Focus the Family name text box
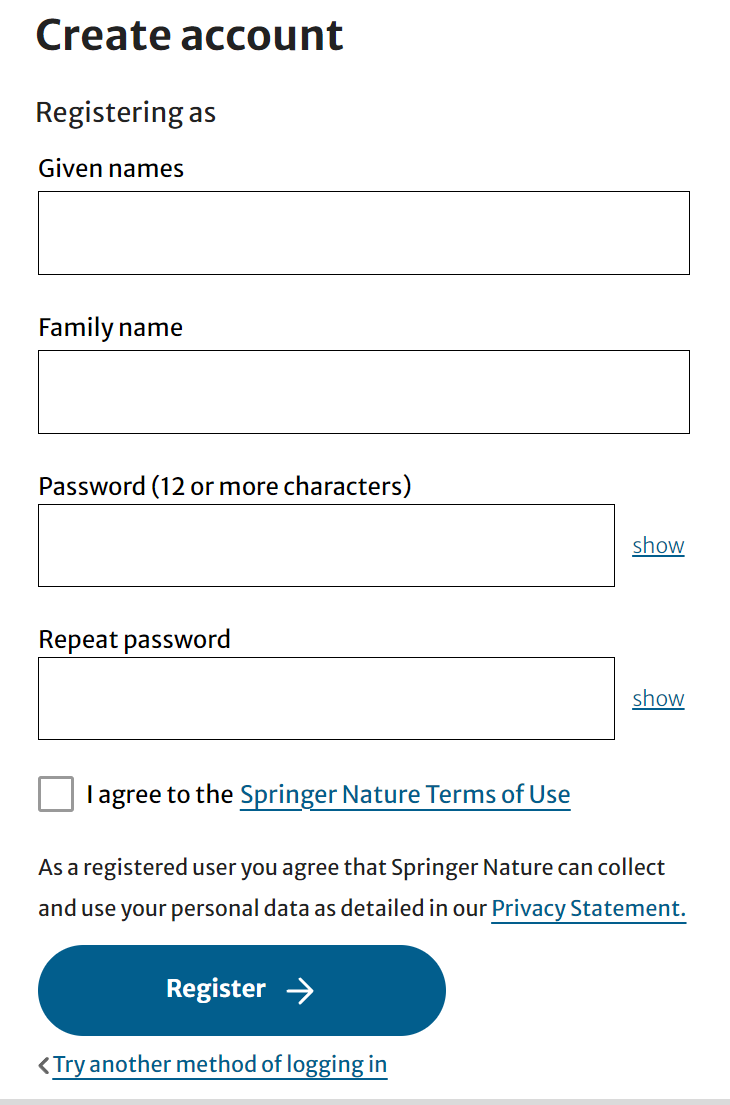Viewport: 730px width, 1105px height. point(363,392)
